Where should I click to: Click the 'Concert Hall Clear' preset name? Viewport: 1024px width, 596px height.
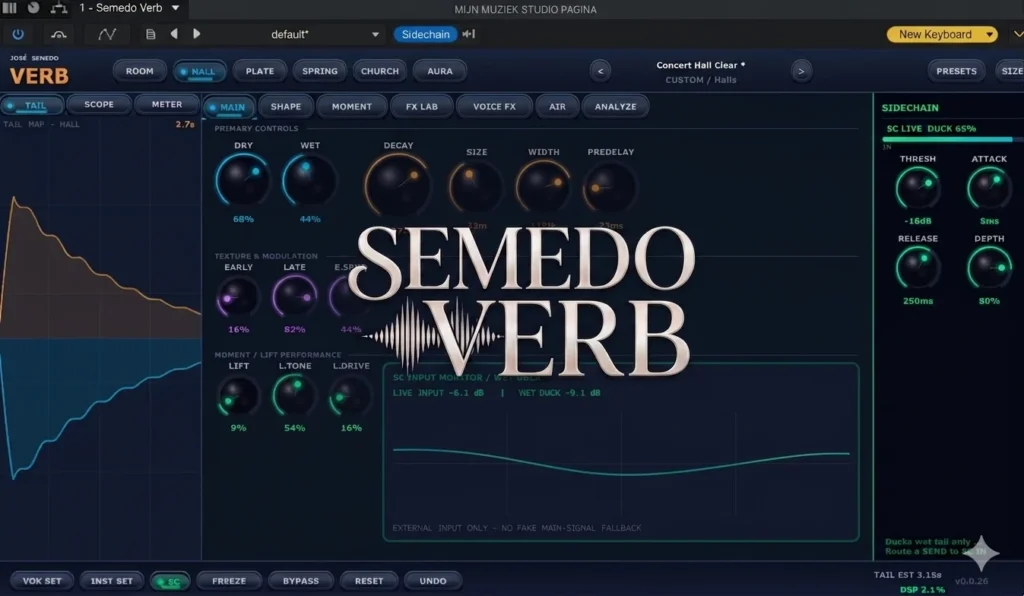pos(700,65)
